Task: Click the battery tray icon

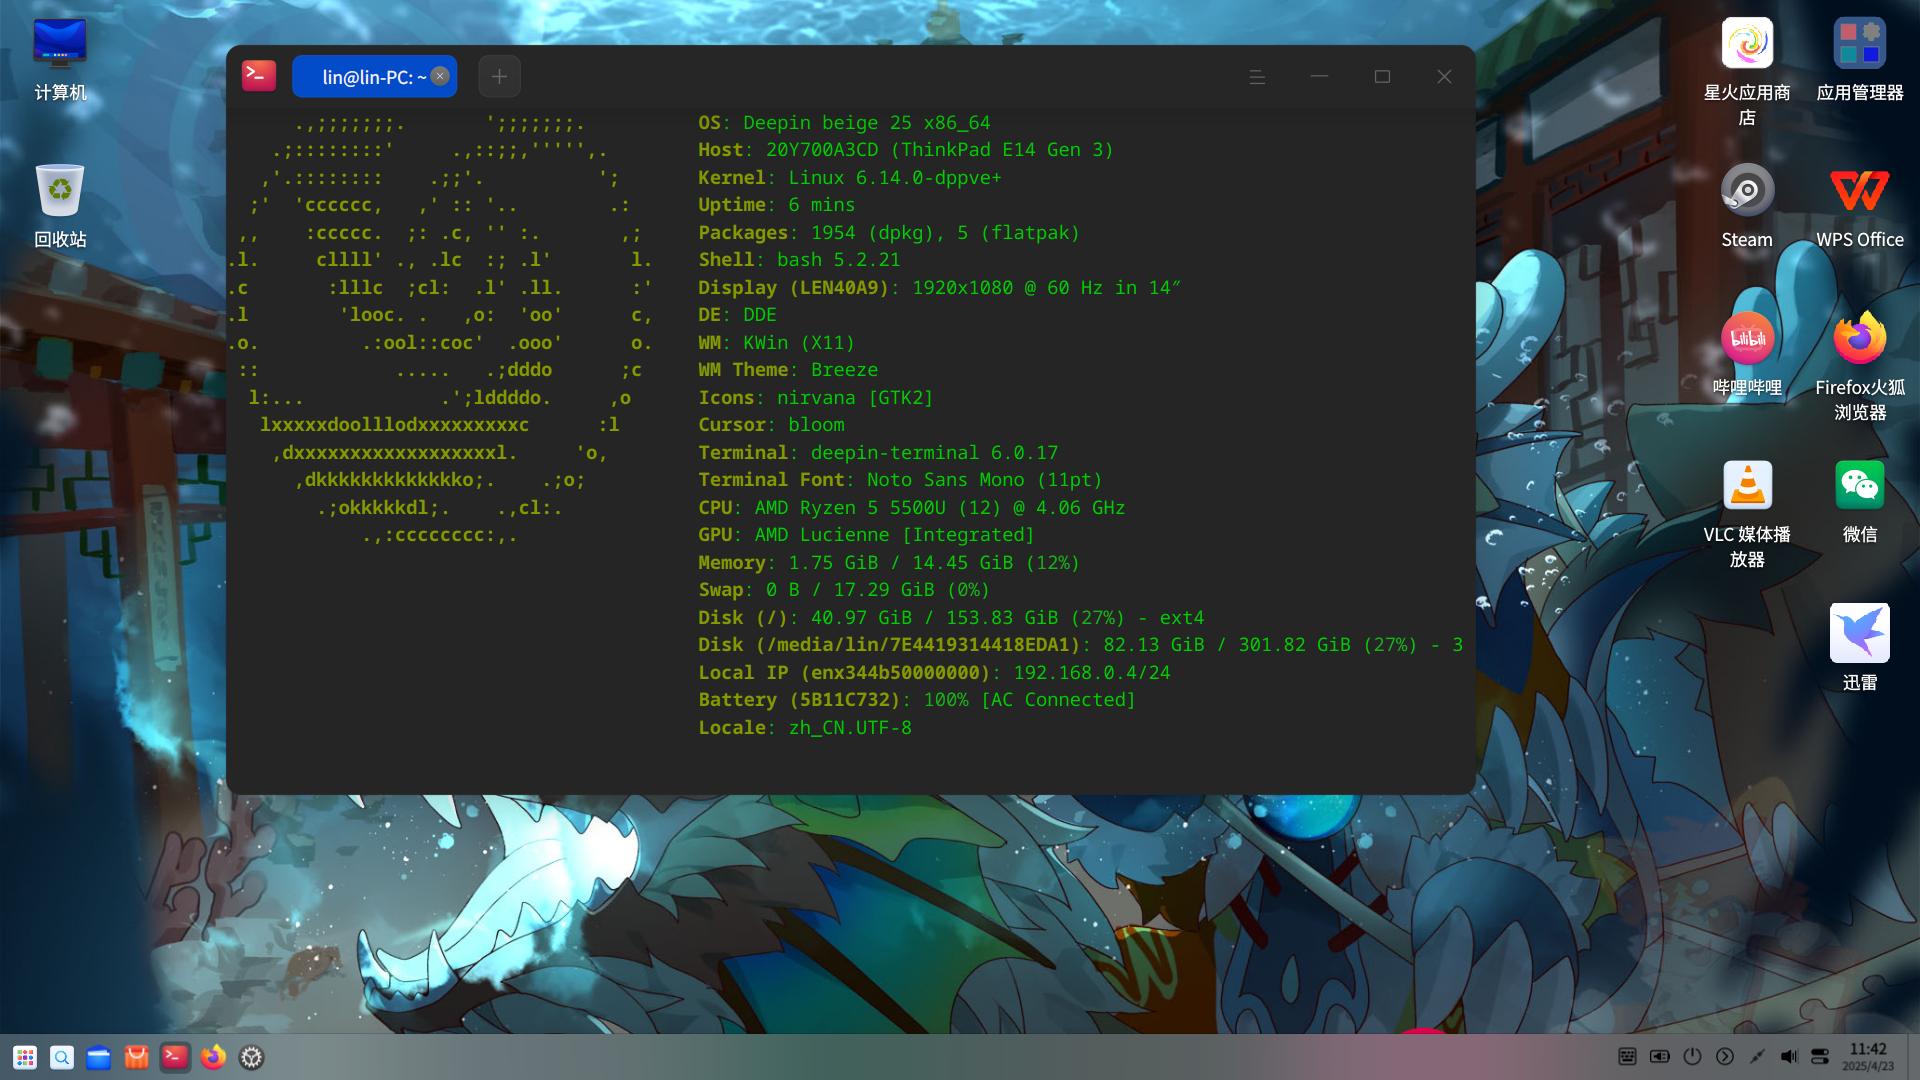Action: [1659, 1056]
